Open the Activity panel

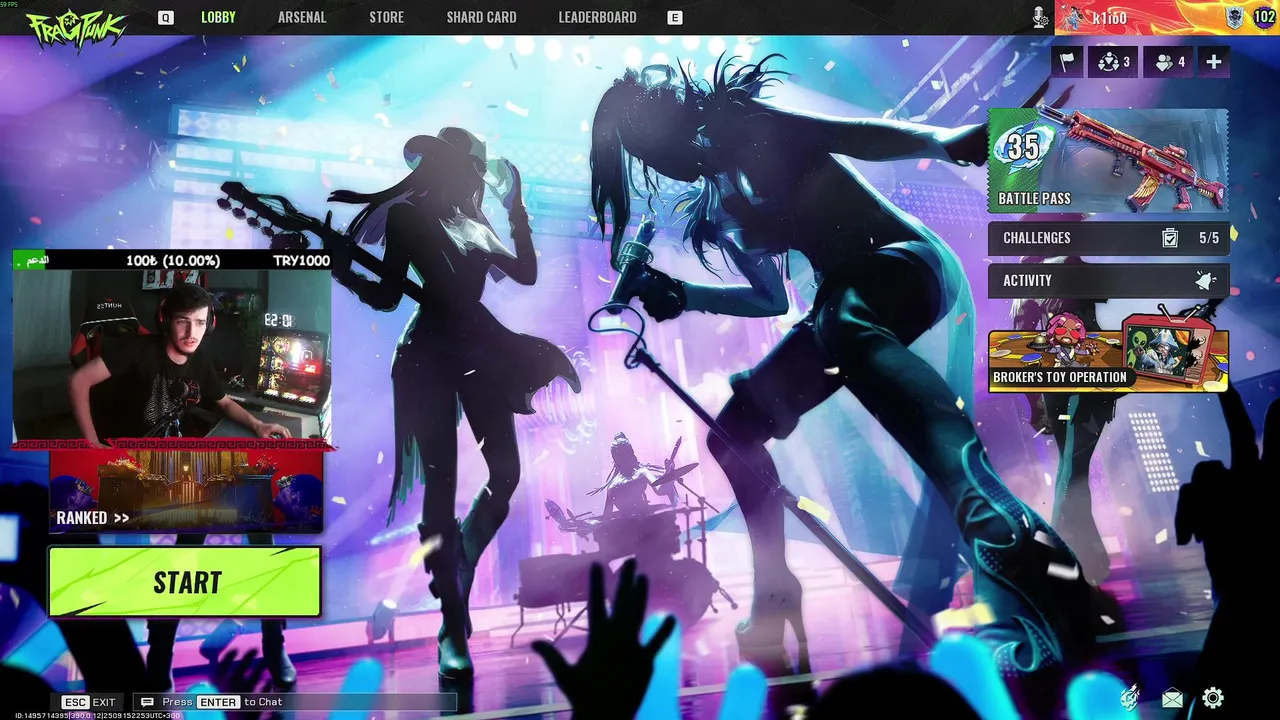point(1108,281)
